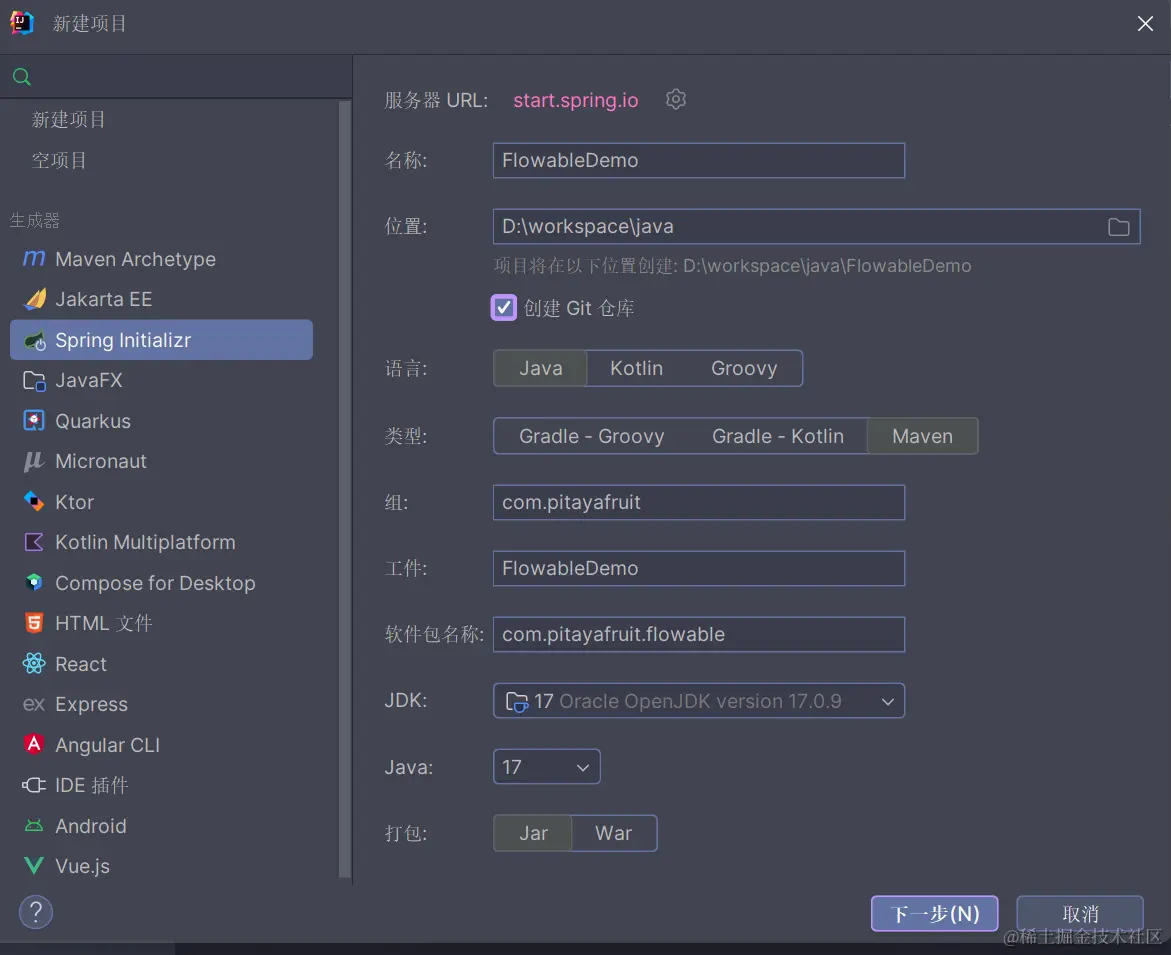
Task: Choose Maven build type
Action: point(922,436)
